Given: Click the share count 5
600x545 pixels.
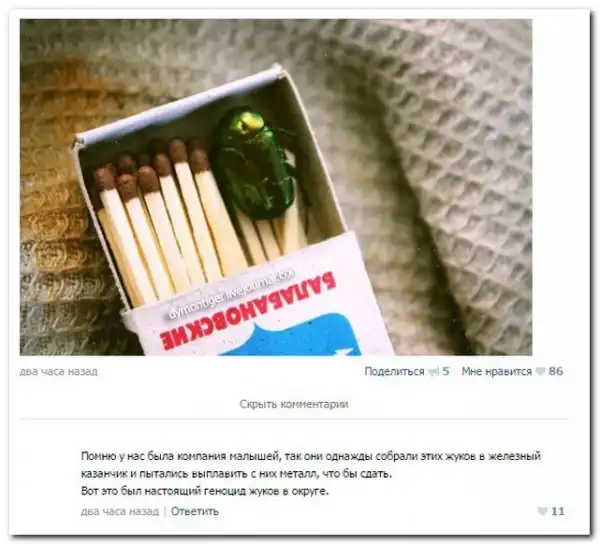Looking at the screenshot, I should click(x=446, y=371).
